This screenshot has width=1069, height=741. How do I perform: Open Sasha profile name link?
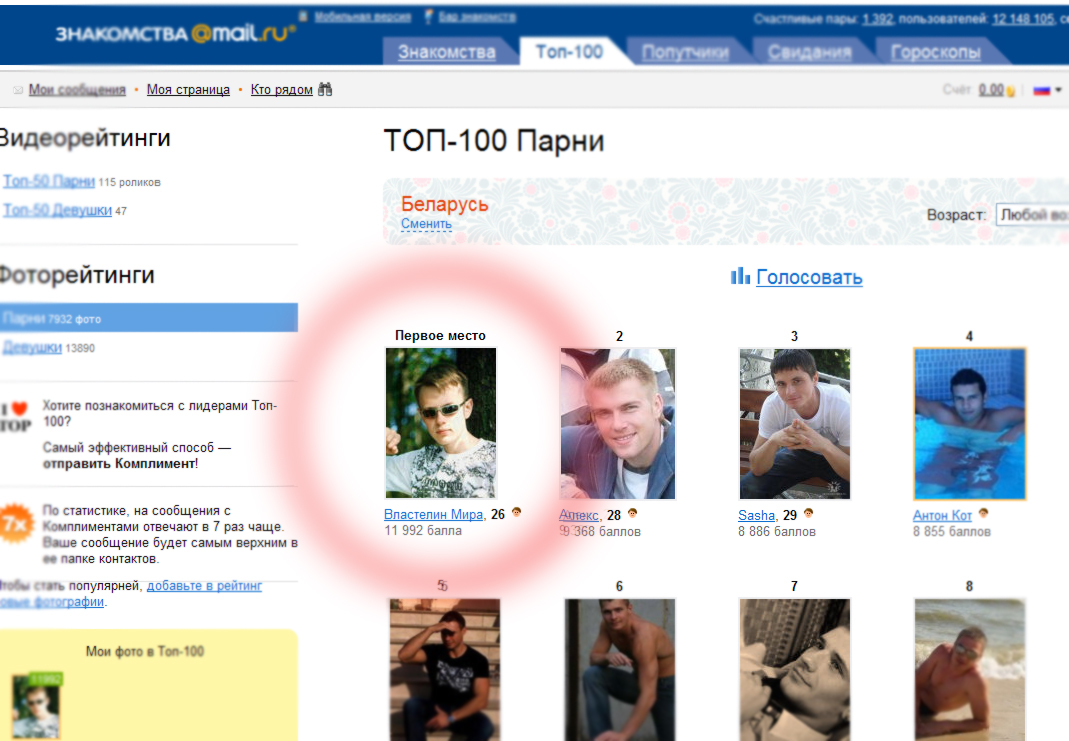coord(756,515)
